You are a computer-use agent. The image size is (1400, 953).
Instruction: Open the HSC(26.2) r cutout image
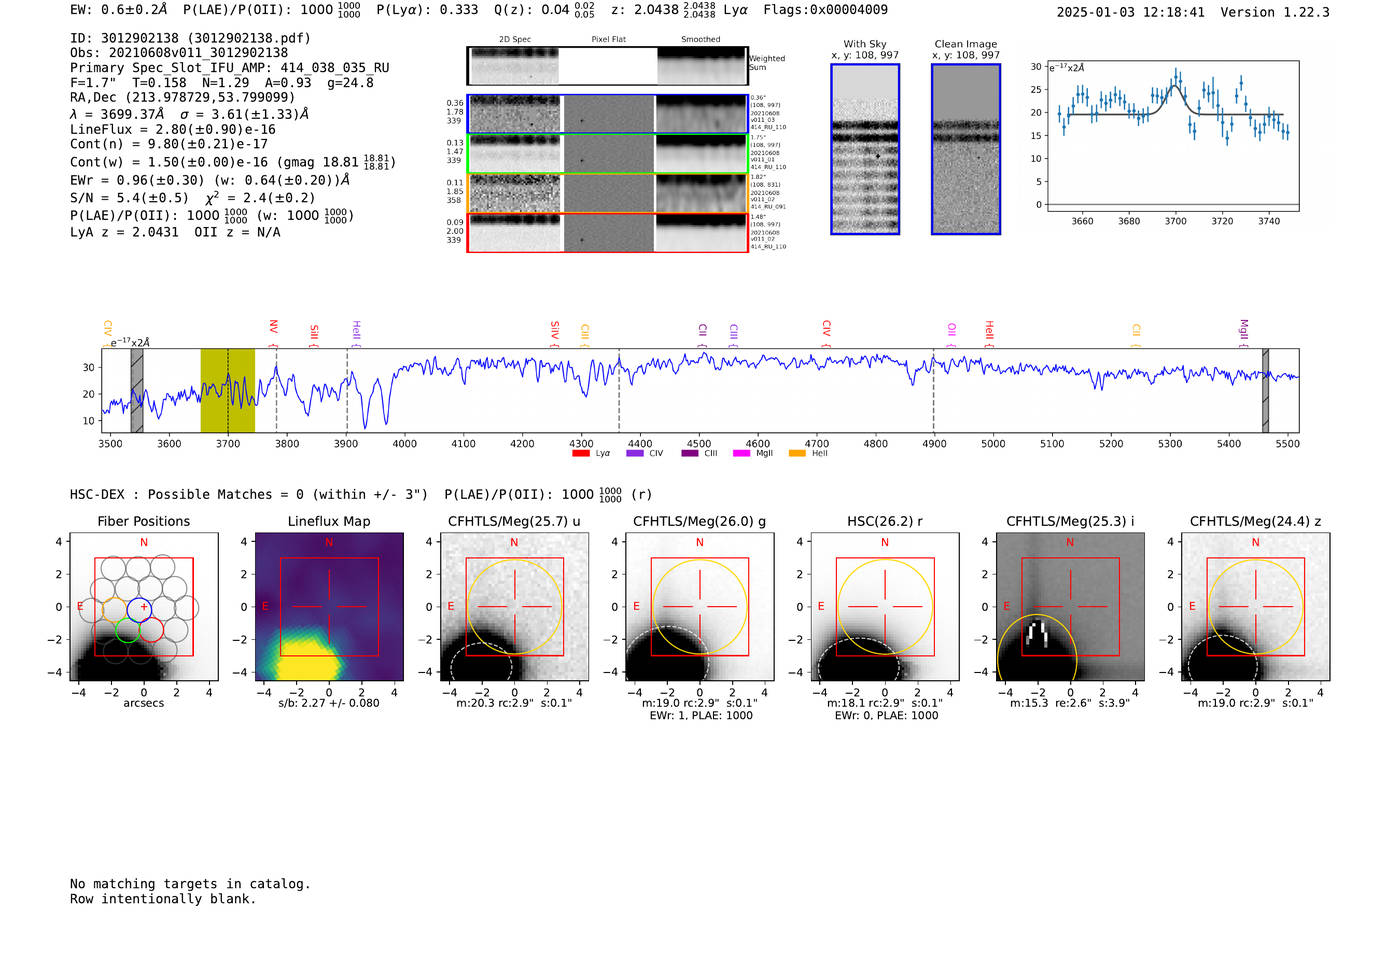(x=885, y=606)
